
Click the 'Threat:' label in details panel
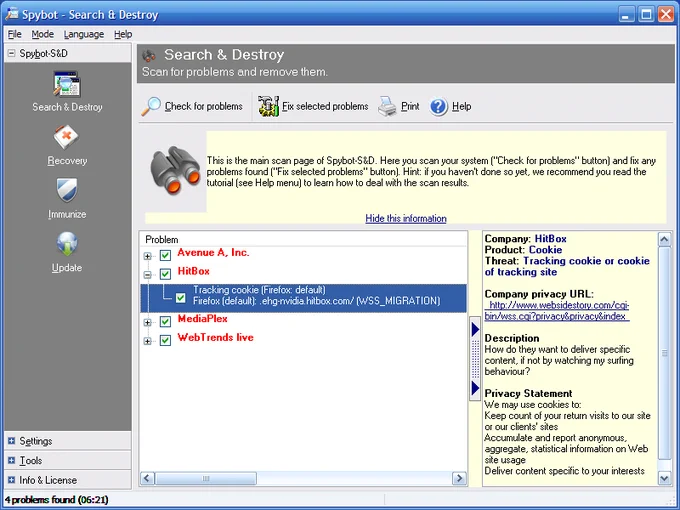502,261
